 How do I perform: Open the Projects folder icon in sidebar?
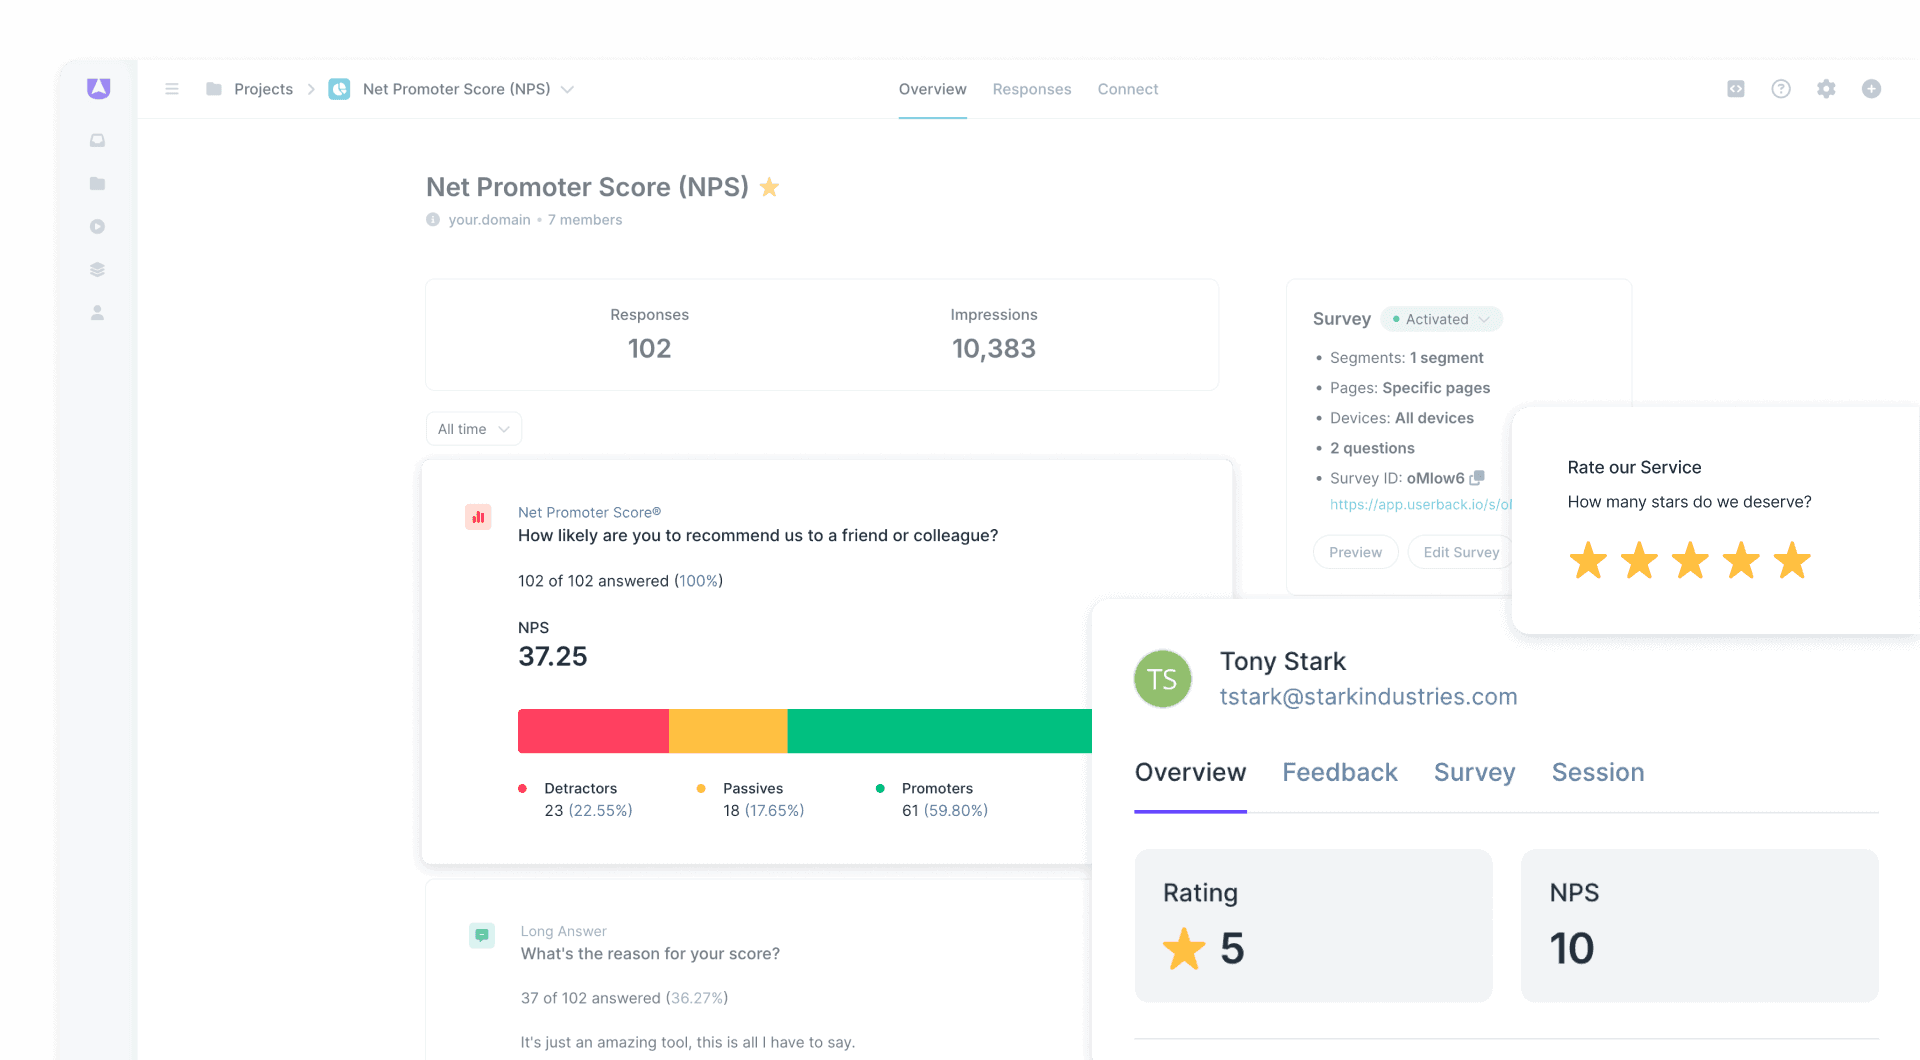point(97,183)
